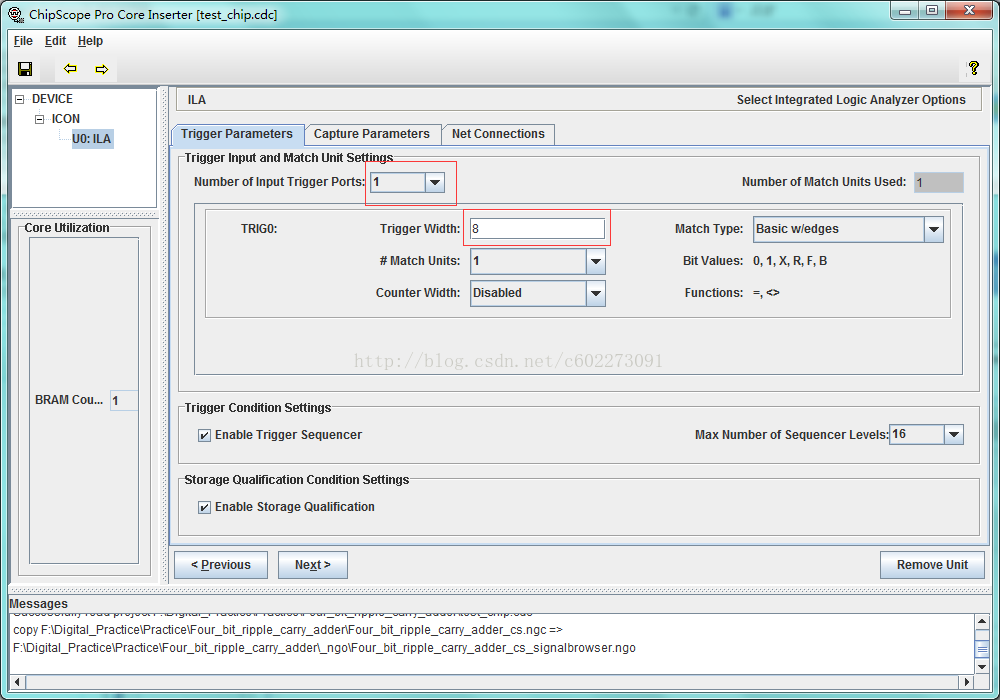Open the # Match Units dropdown

pyautogui.click(x=596, y=261)
